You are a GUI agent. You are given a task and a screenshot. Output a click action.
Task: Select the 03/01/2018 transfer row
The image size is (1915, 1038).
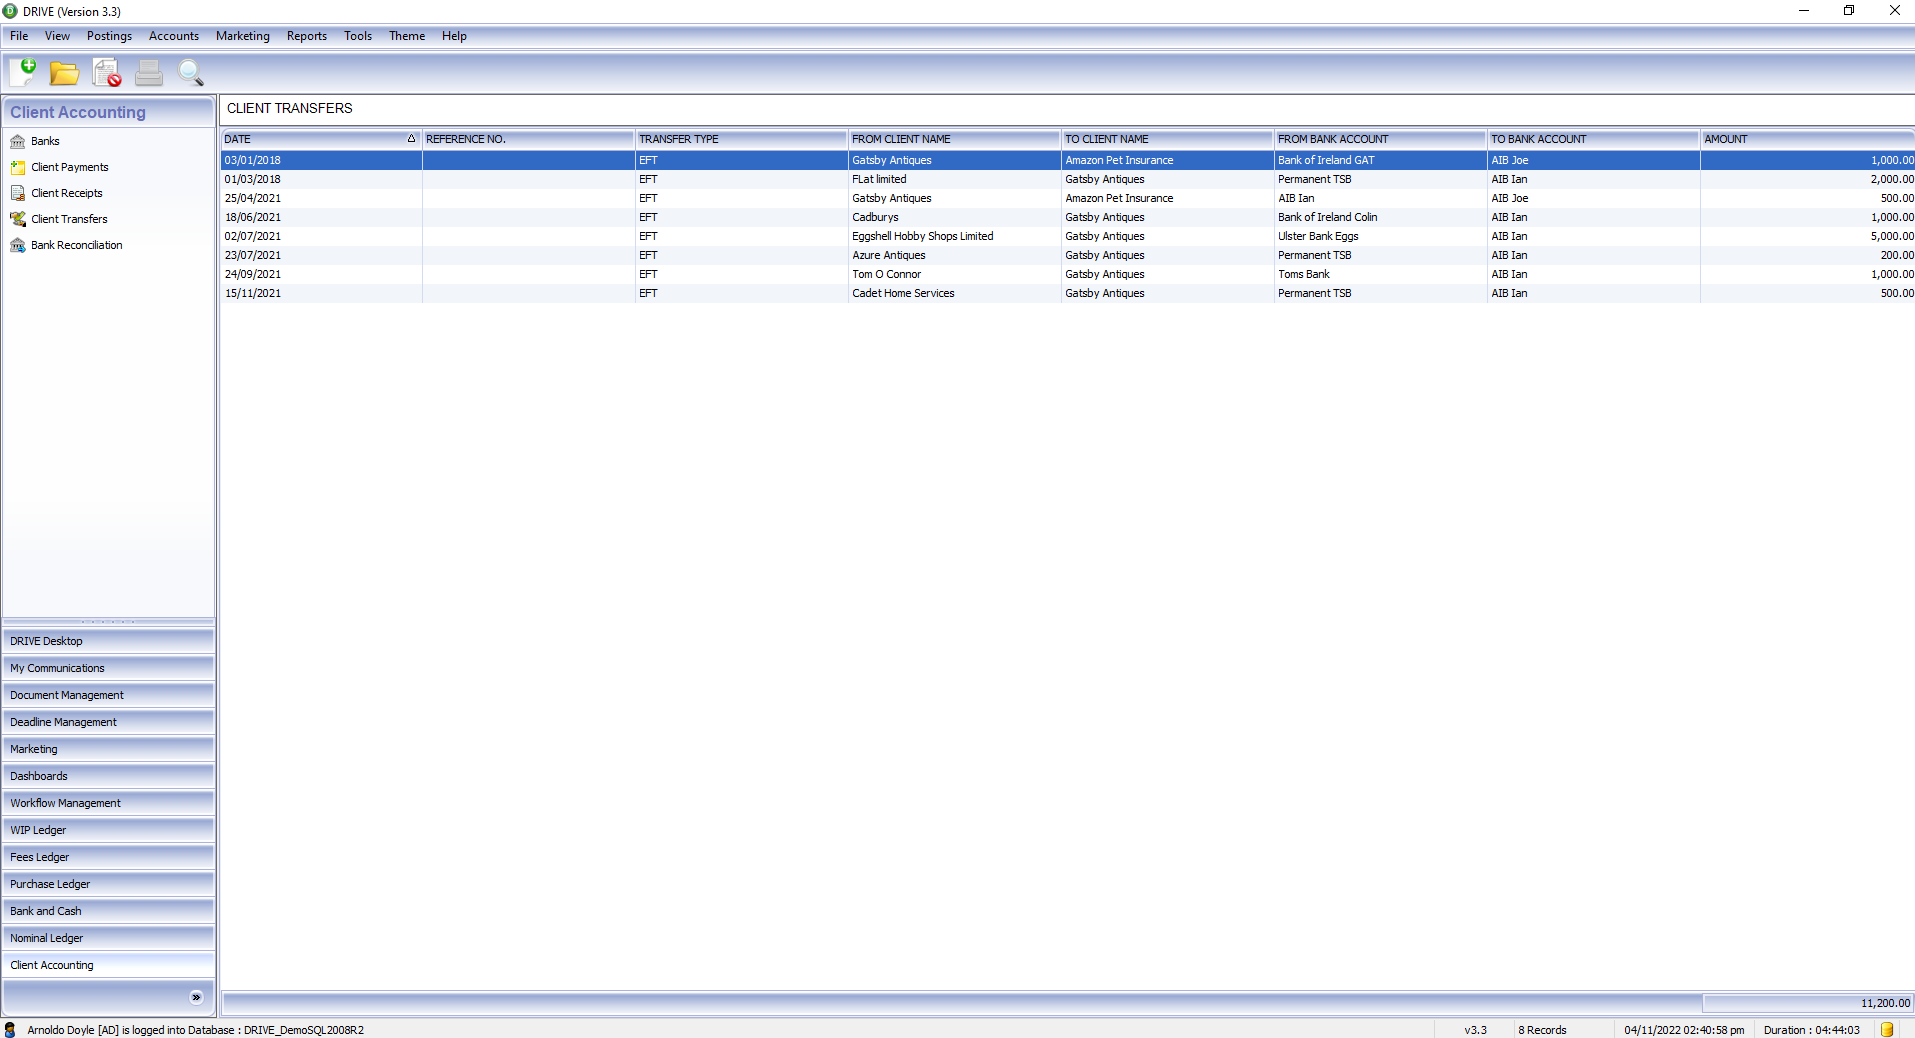coord(1067,160)
